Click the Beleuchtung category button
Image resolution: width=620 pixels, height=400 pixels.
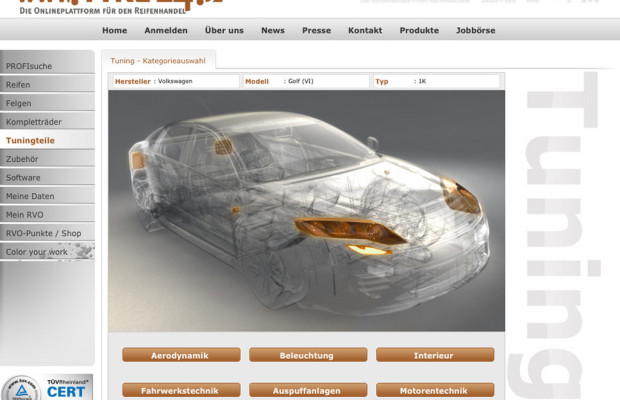(308, 355)
